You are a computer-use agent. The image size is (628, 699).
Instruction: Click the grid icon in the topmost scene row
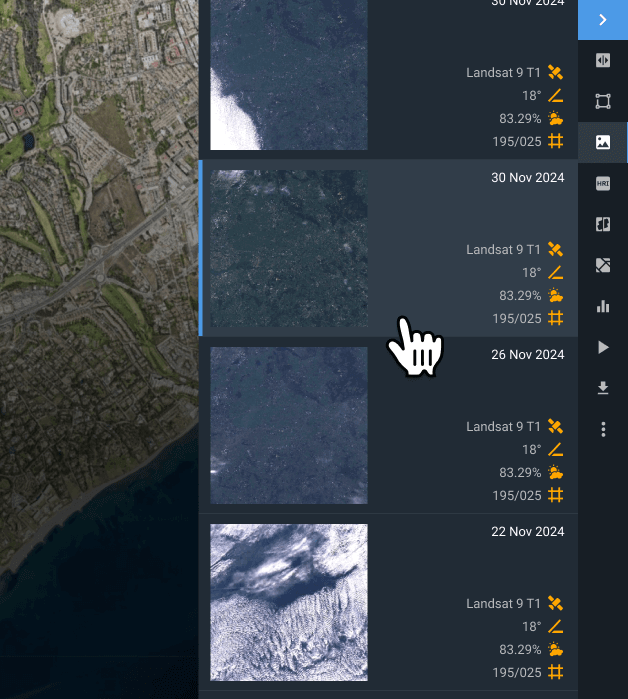pos(555,141)
